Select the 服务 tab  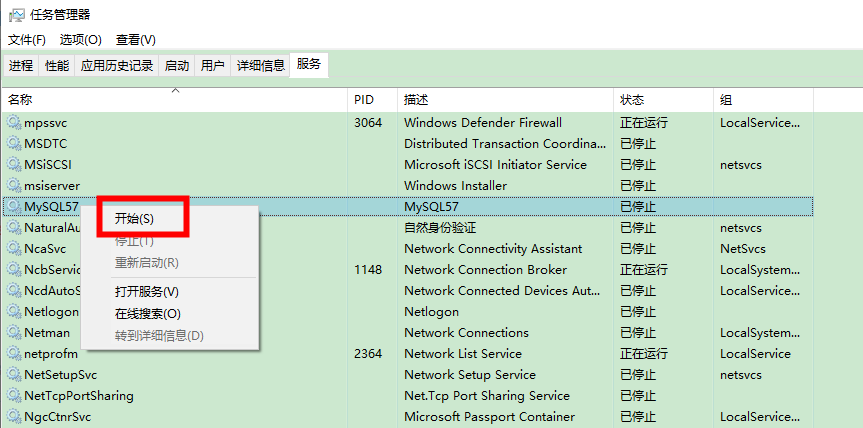[308, 64]
